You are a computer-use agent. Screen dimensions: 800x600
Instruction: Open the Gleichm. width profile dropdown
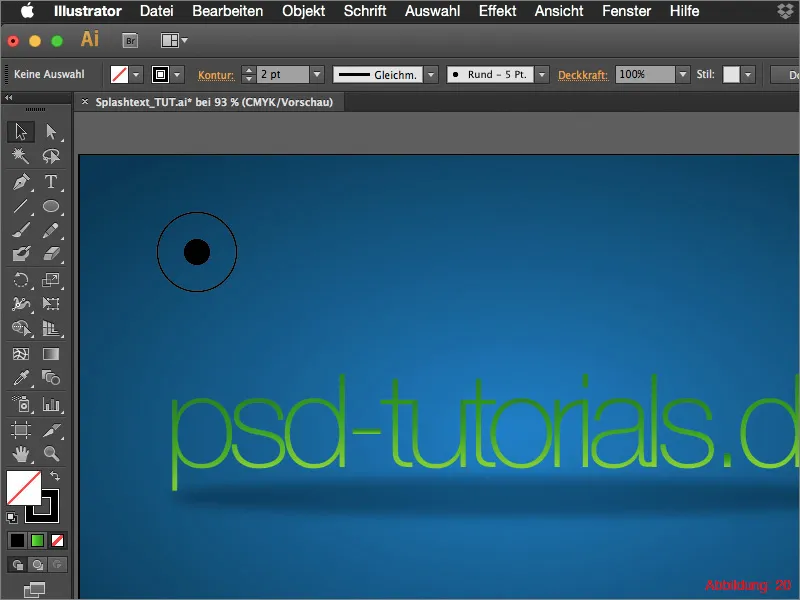click(x=431, y=74)
